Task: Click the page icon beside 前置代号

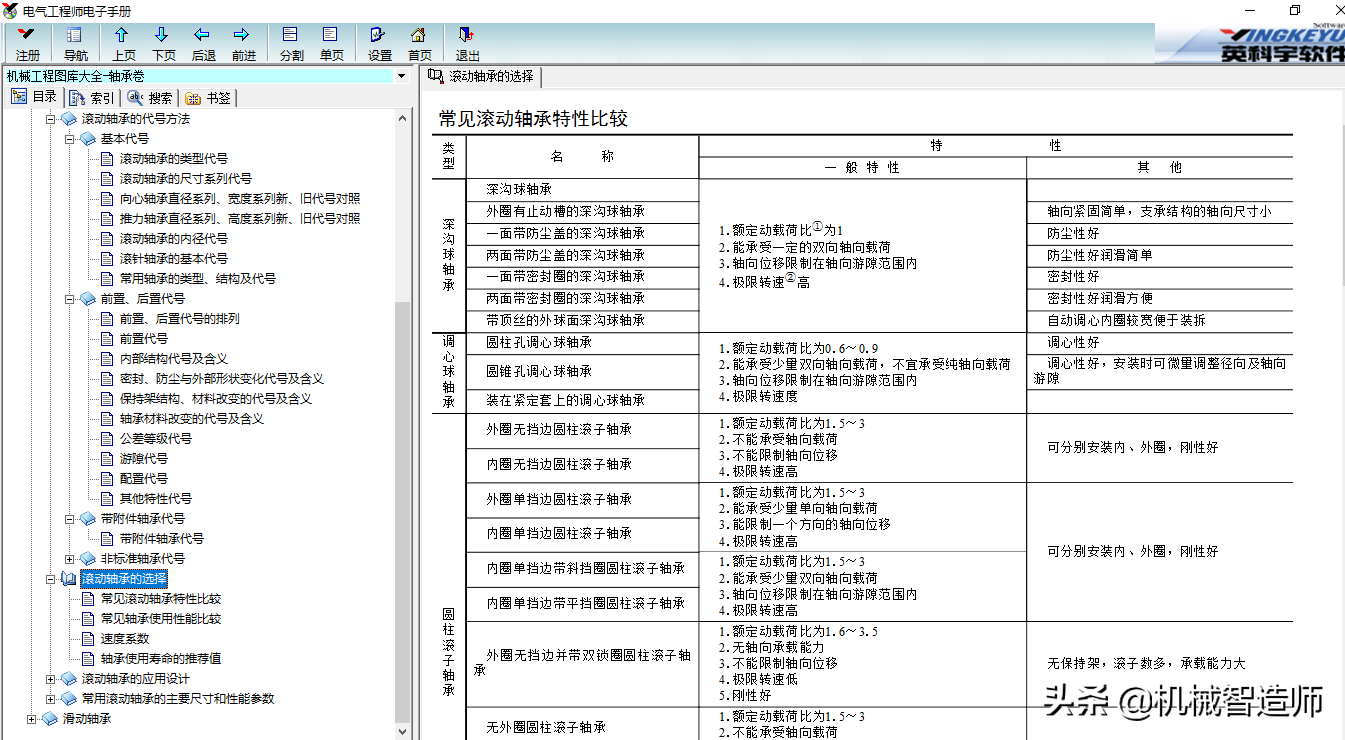Action: pos(108,339)
